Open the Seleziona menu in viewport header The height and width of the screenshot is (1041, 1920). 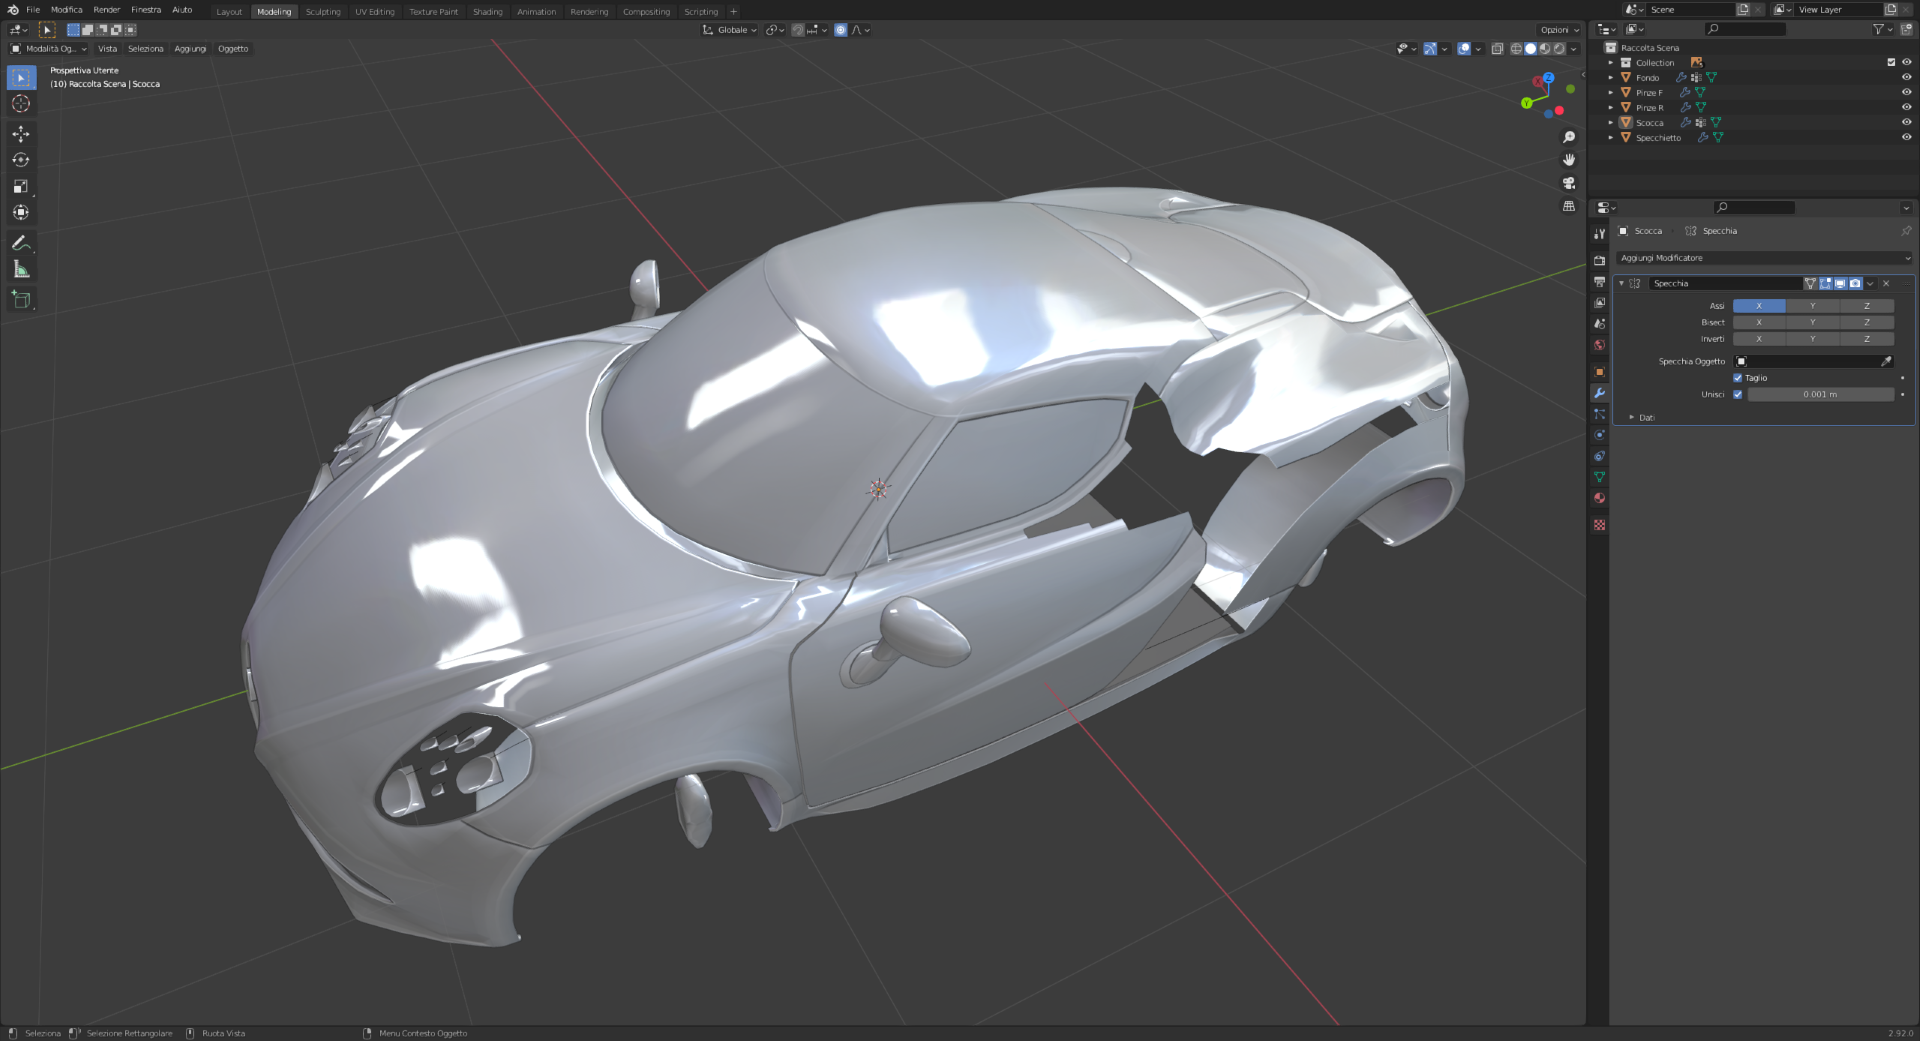[x=146, y=49]
